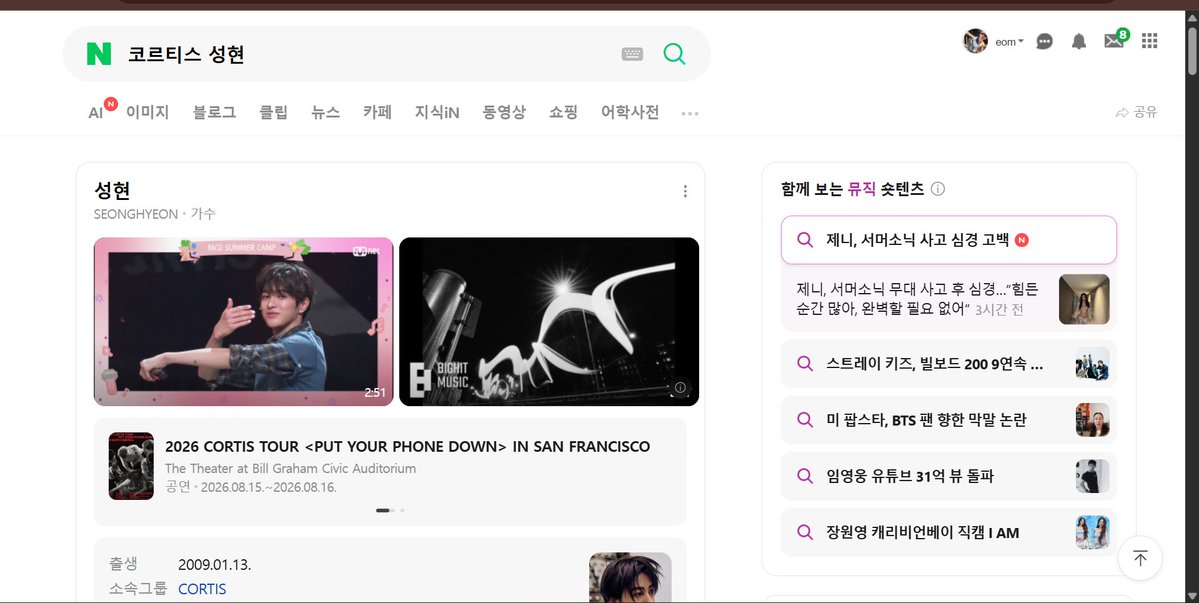
Task: Open the Naver services grid menu icon
Action: pos(1149,41)
